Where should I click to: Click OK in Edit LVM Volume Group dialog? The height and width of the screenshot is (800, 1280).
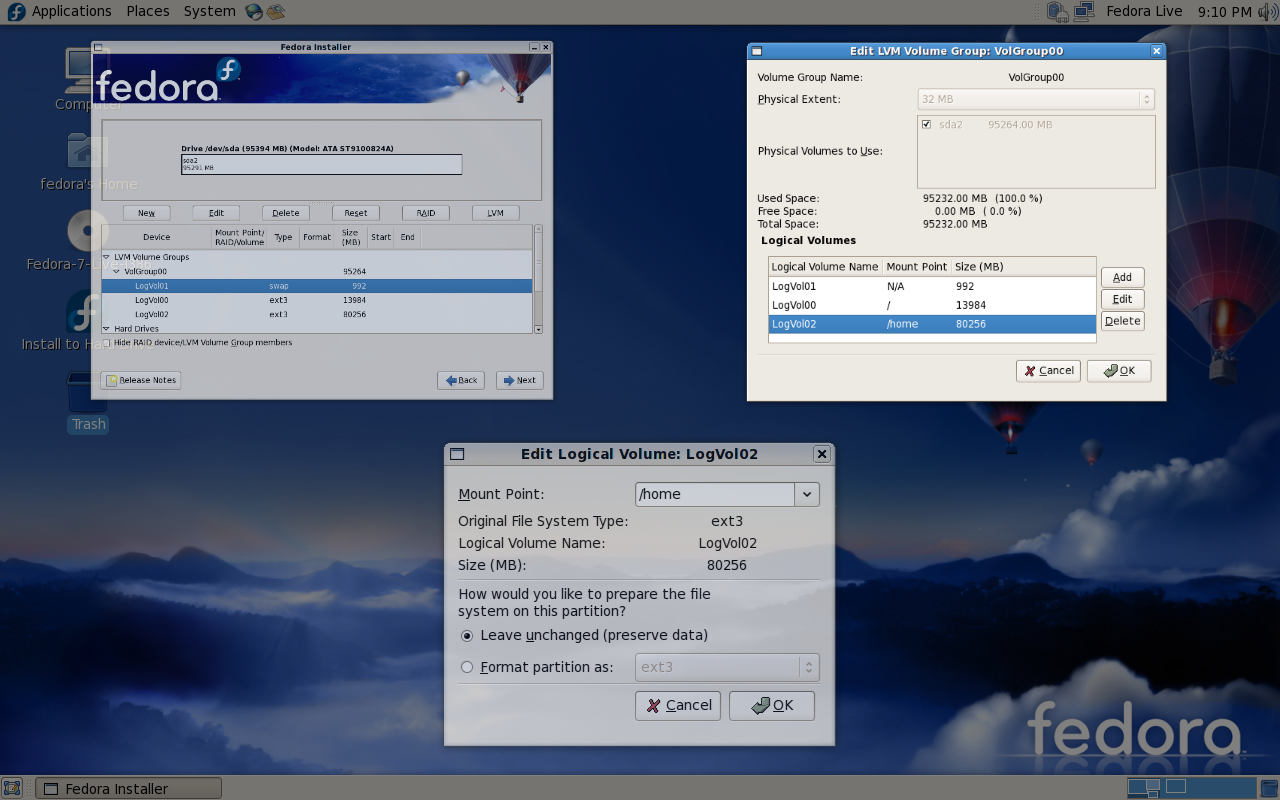tap(1119, 370)
